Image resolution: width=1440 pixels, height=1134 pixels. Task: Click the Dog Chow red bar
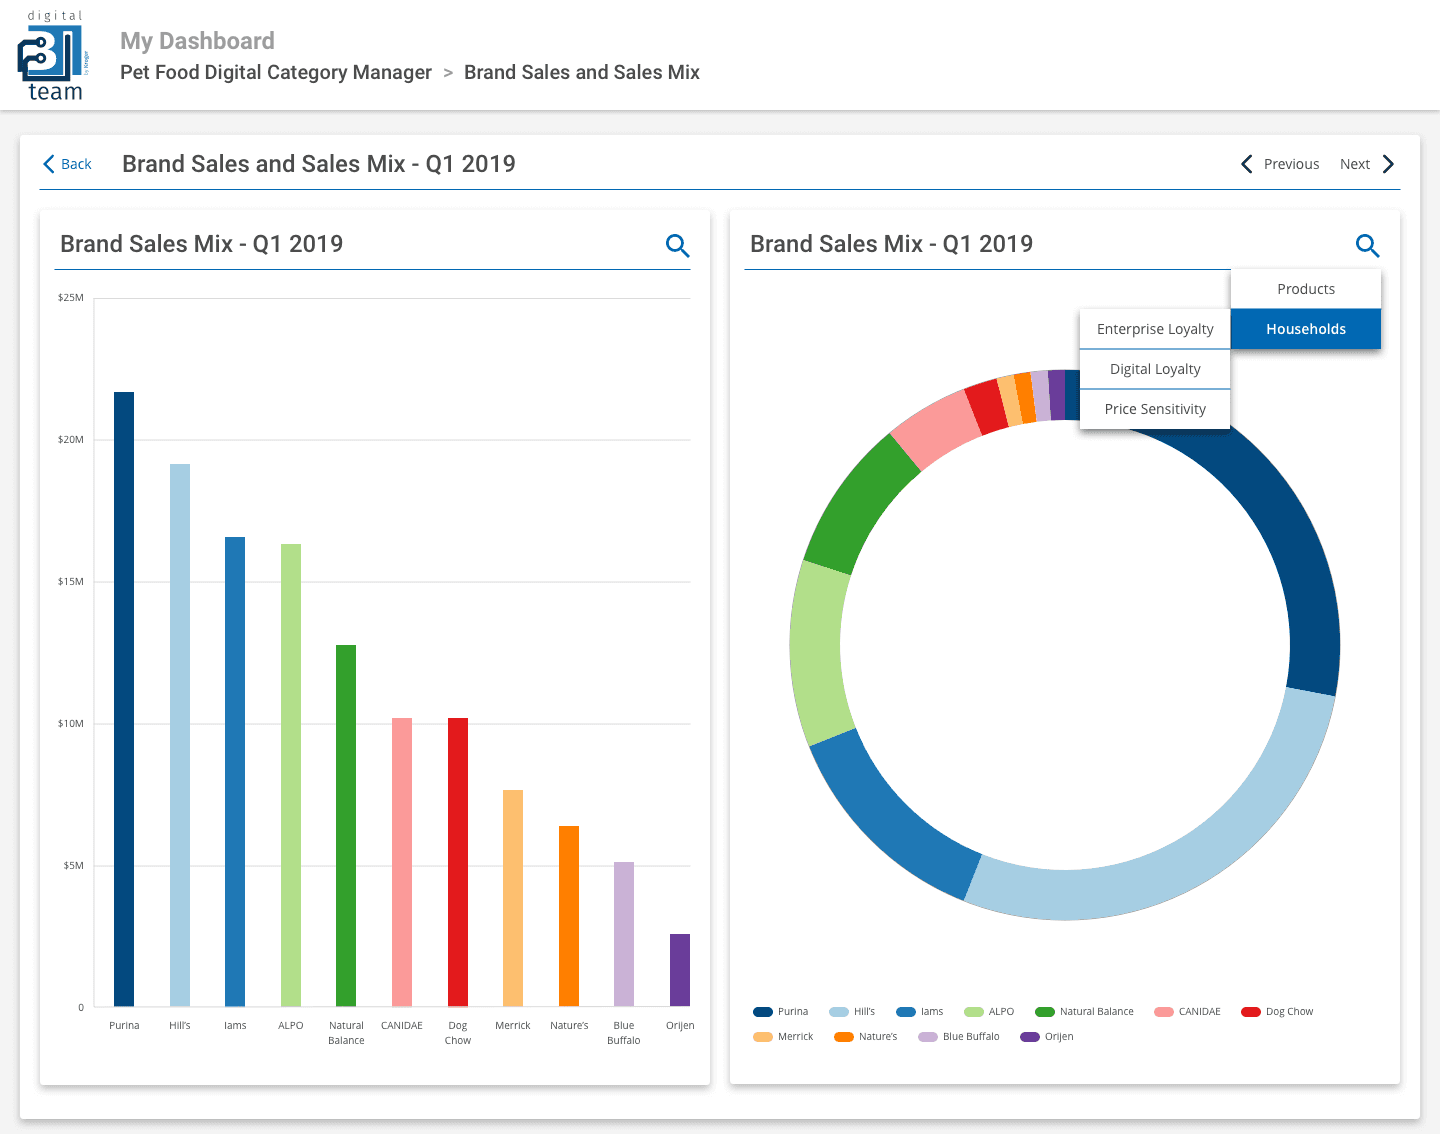tap(458, 862)
